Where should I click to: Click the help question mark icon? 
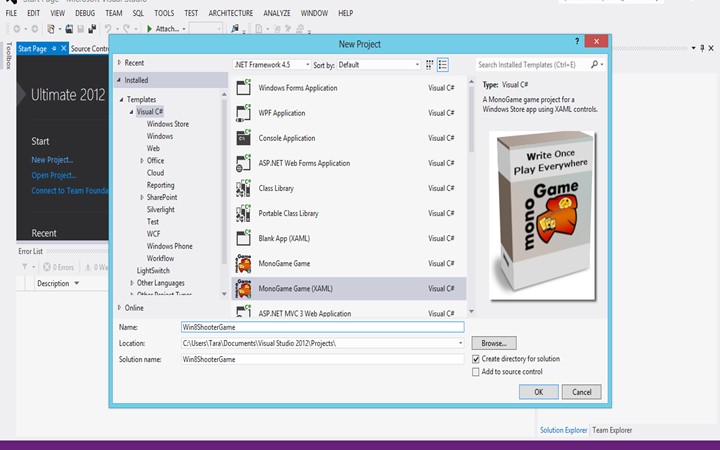tap(577, 43)
